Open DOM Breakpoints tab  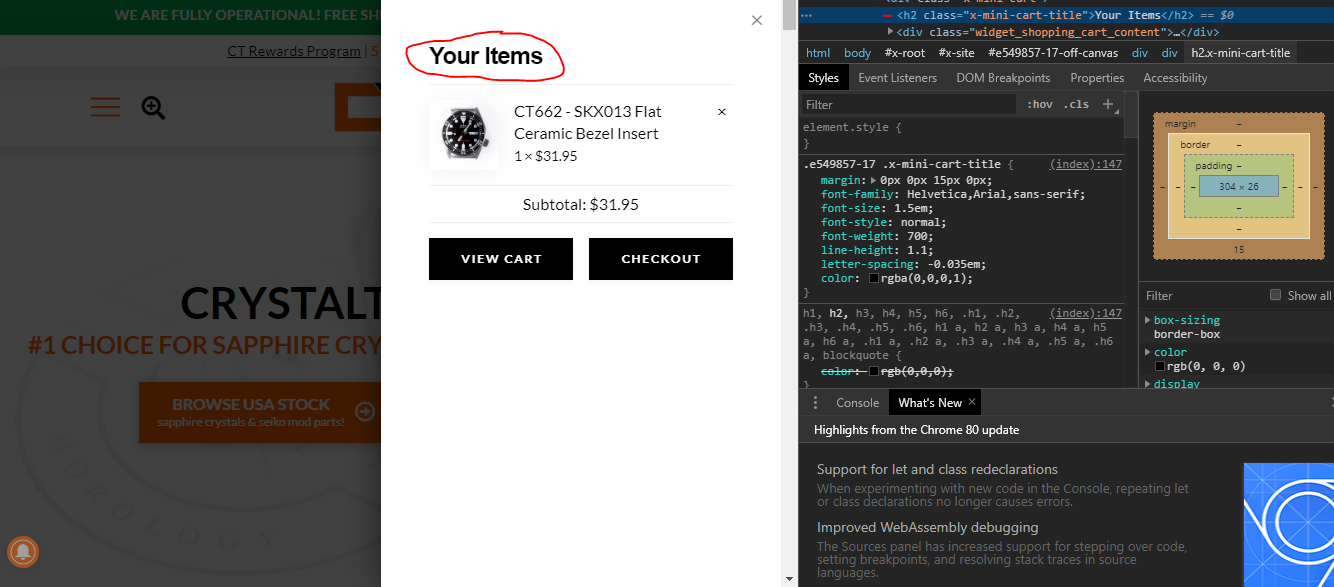[1003, 78]
